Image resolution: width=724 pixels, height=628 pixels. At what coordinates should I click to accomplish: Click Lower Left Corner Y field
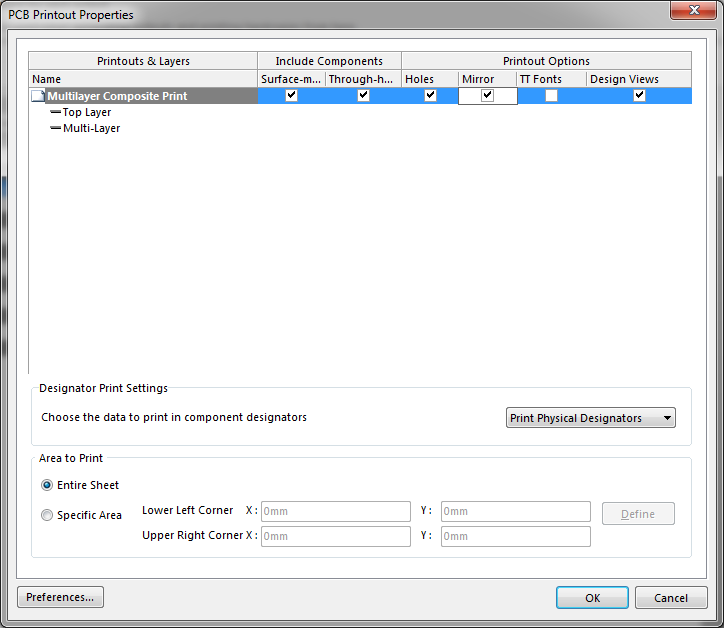[x=516, y=512]
